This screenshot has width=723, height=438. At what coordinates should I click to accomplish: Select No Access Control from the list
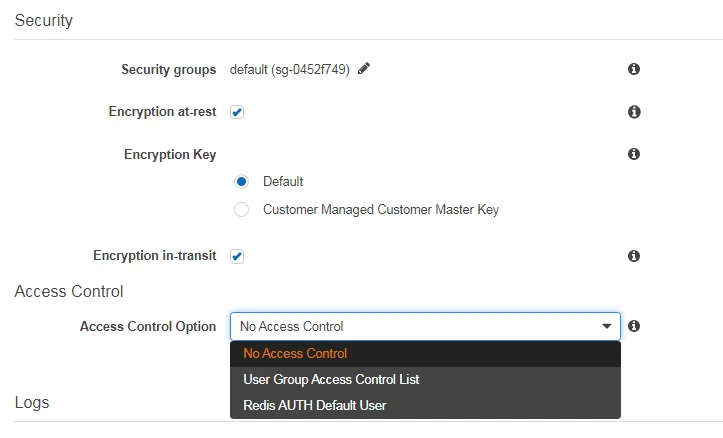(x=295, y=353)
